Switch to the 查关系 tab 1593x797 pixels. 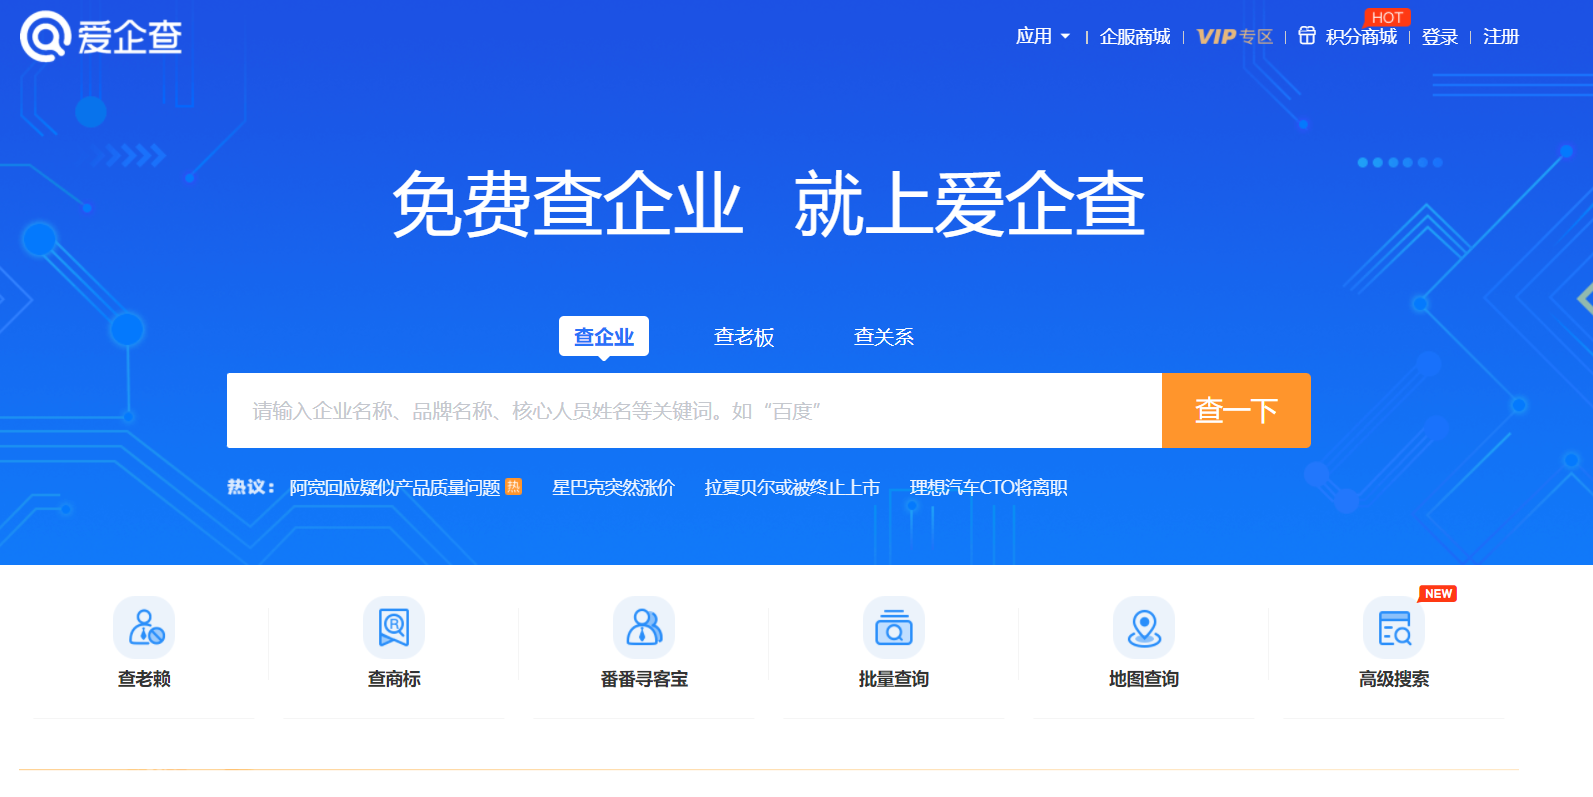884,337
